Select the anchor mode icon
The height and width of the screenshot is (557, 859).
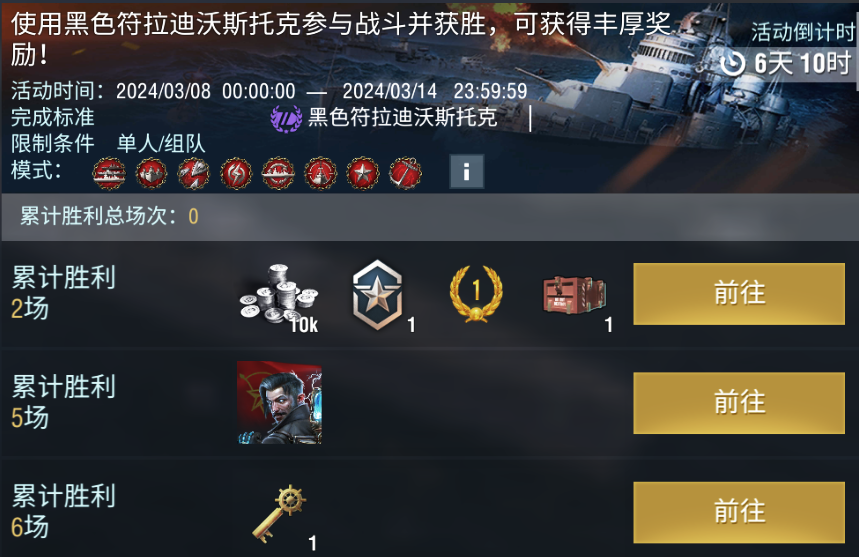point(405,174)
